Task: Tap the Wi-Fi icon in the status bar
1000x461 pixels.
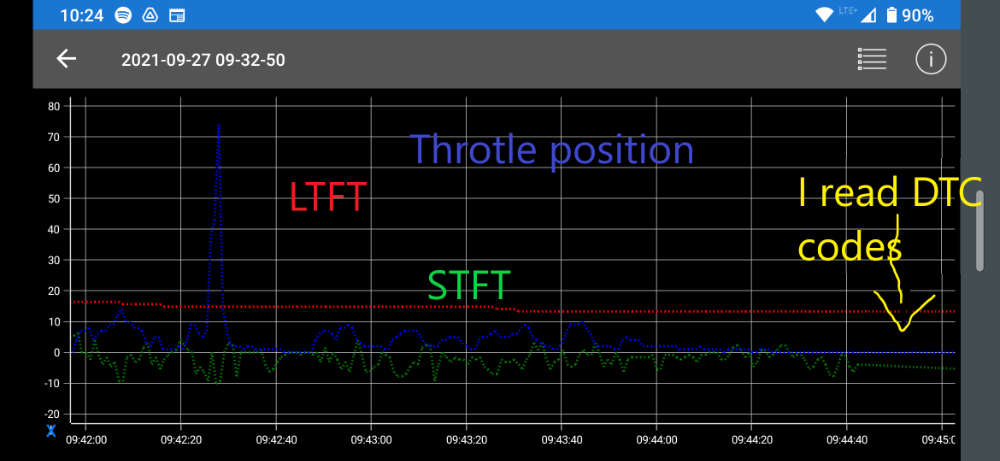Action: click(x=824, y=15)
